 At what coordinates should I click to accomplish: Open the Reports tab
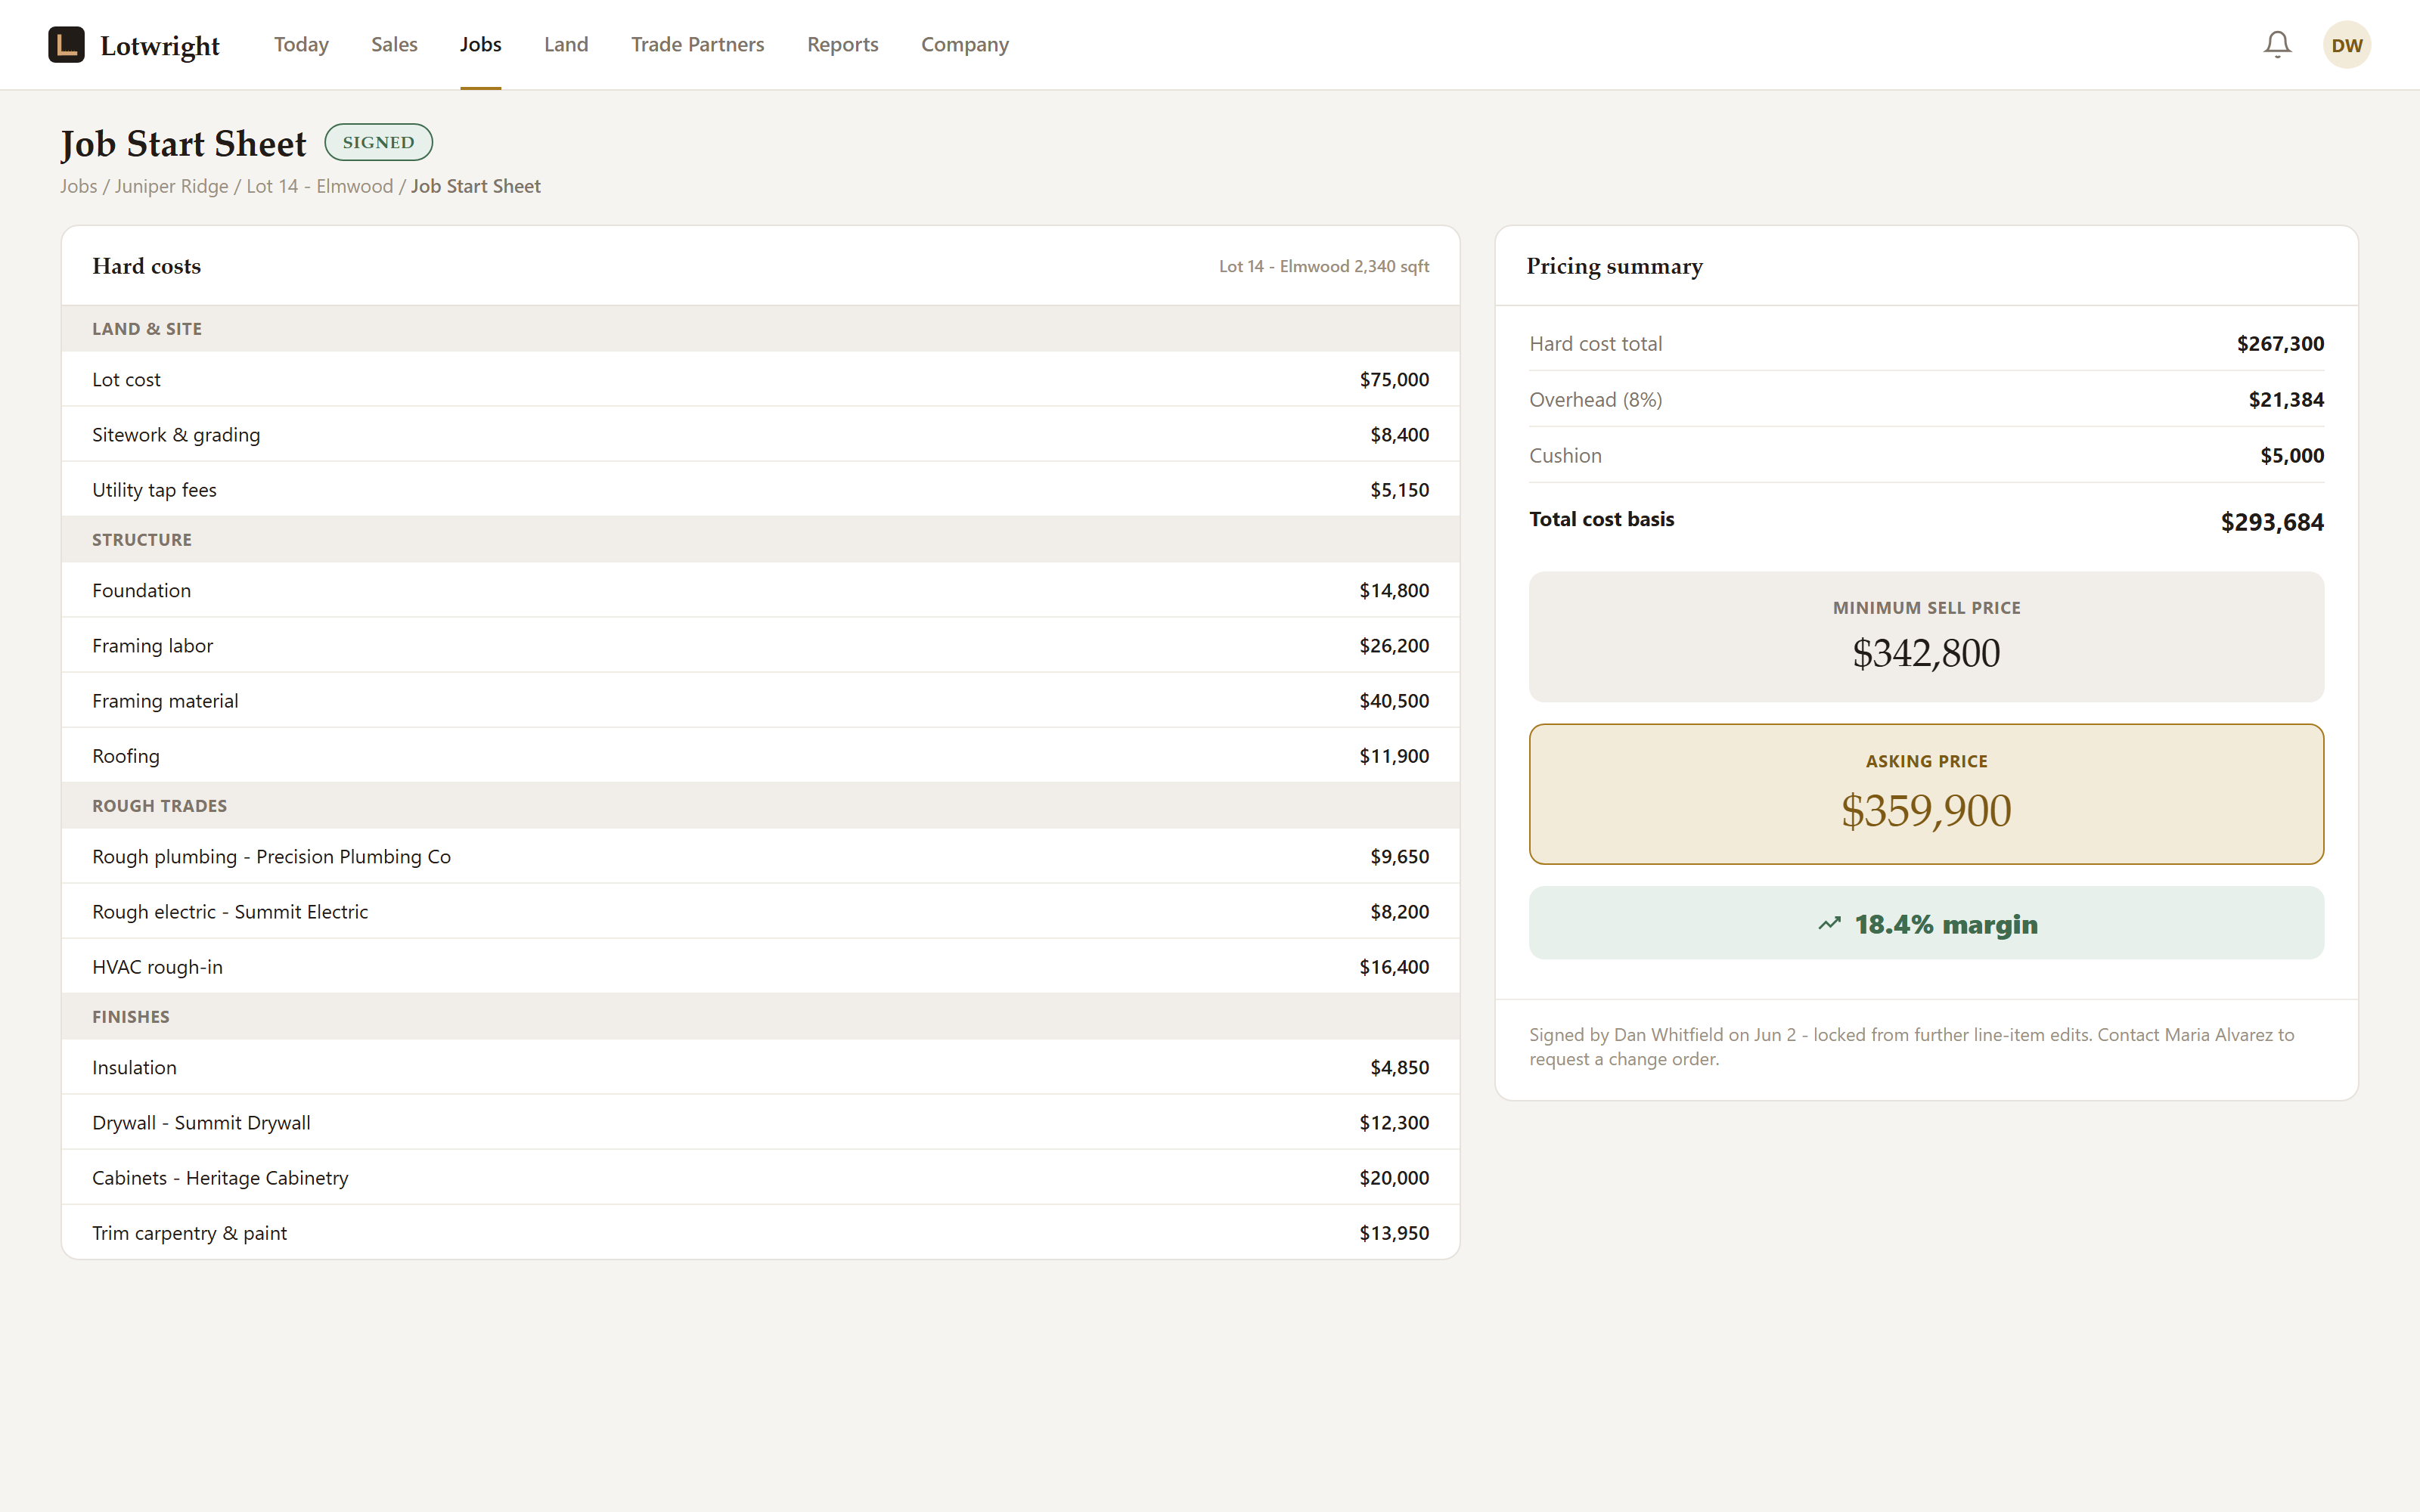point(842,44)
